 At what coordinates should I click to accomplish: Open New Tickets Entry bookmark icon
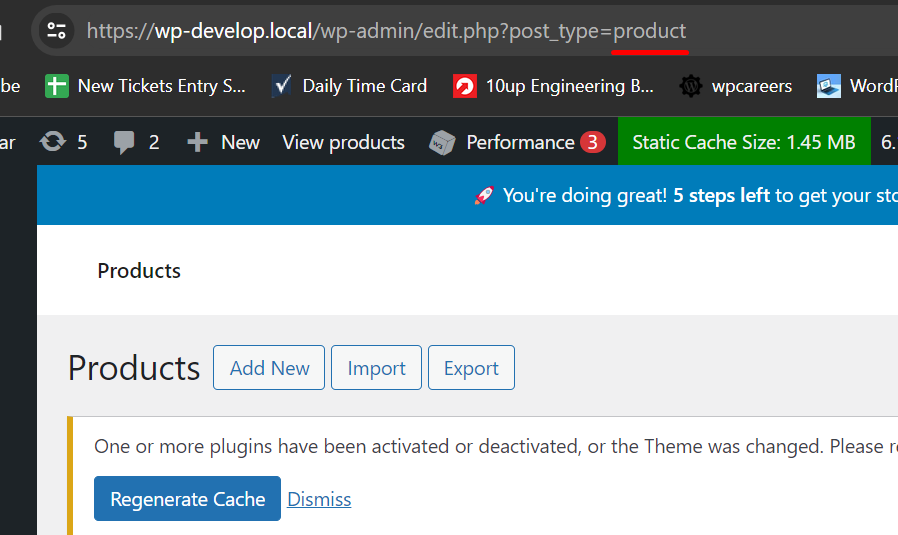[57, 86]
